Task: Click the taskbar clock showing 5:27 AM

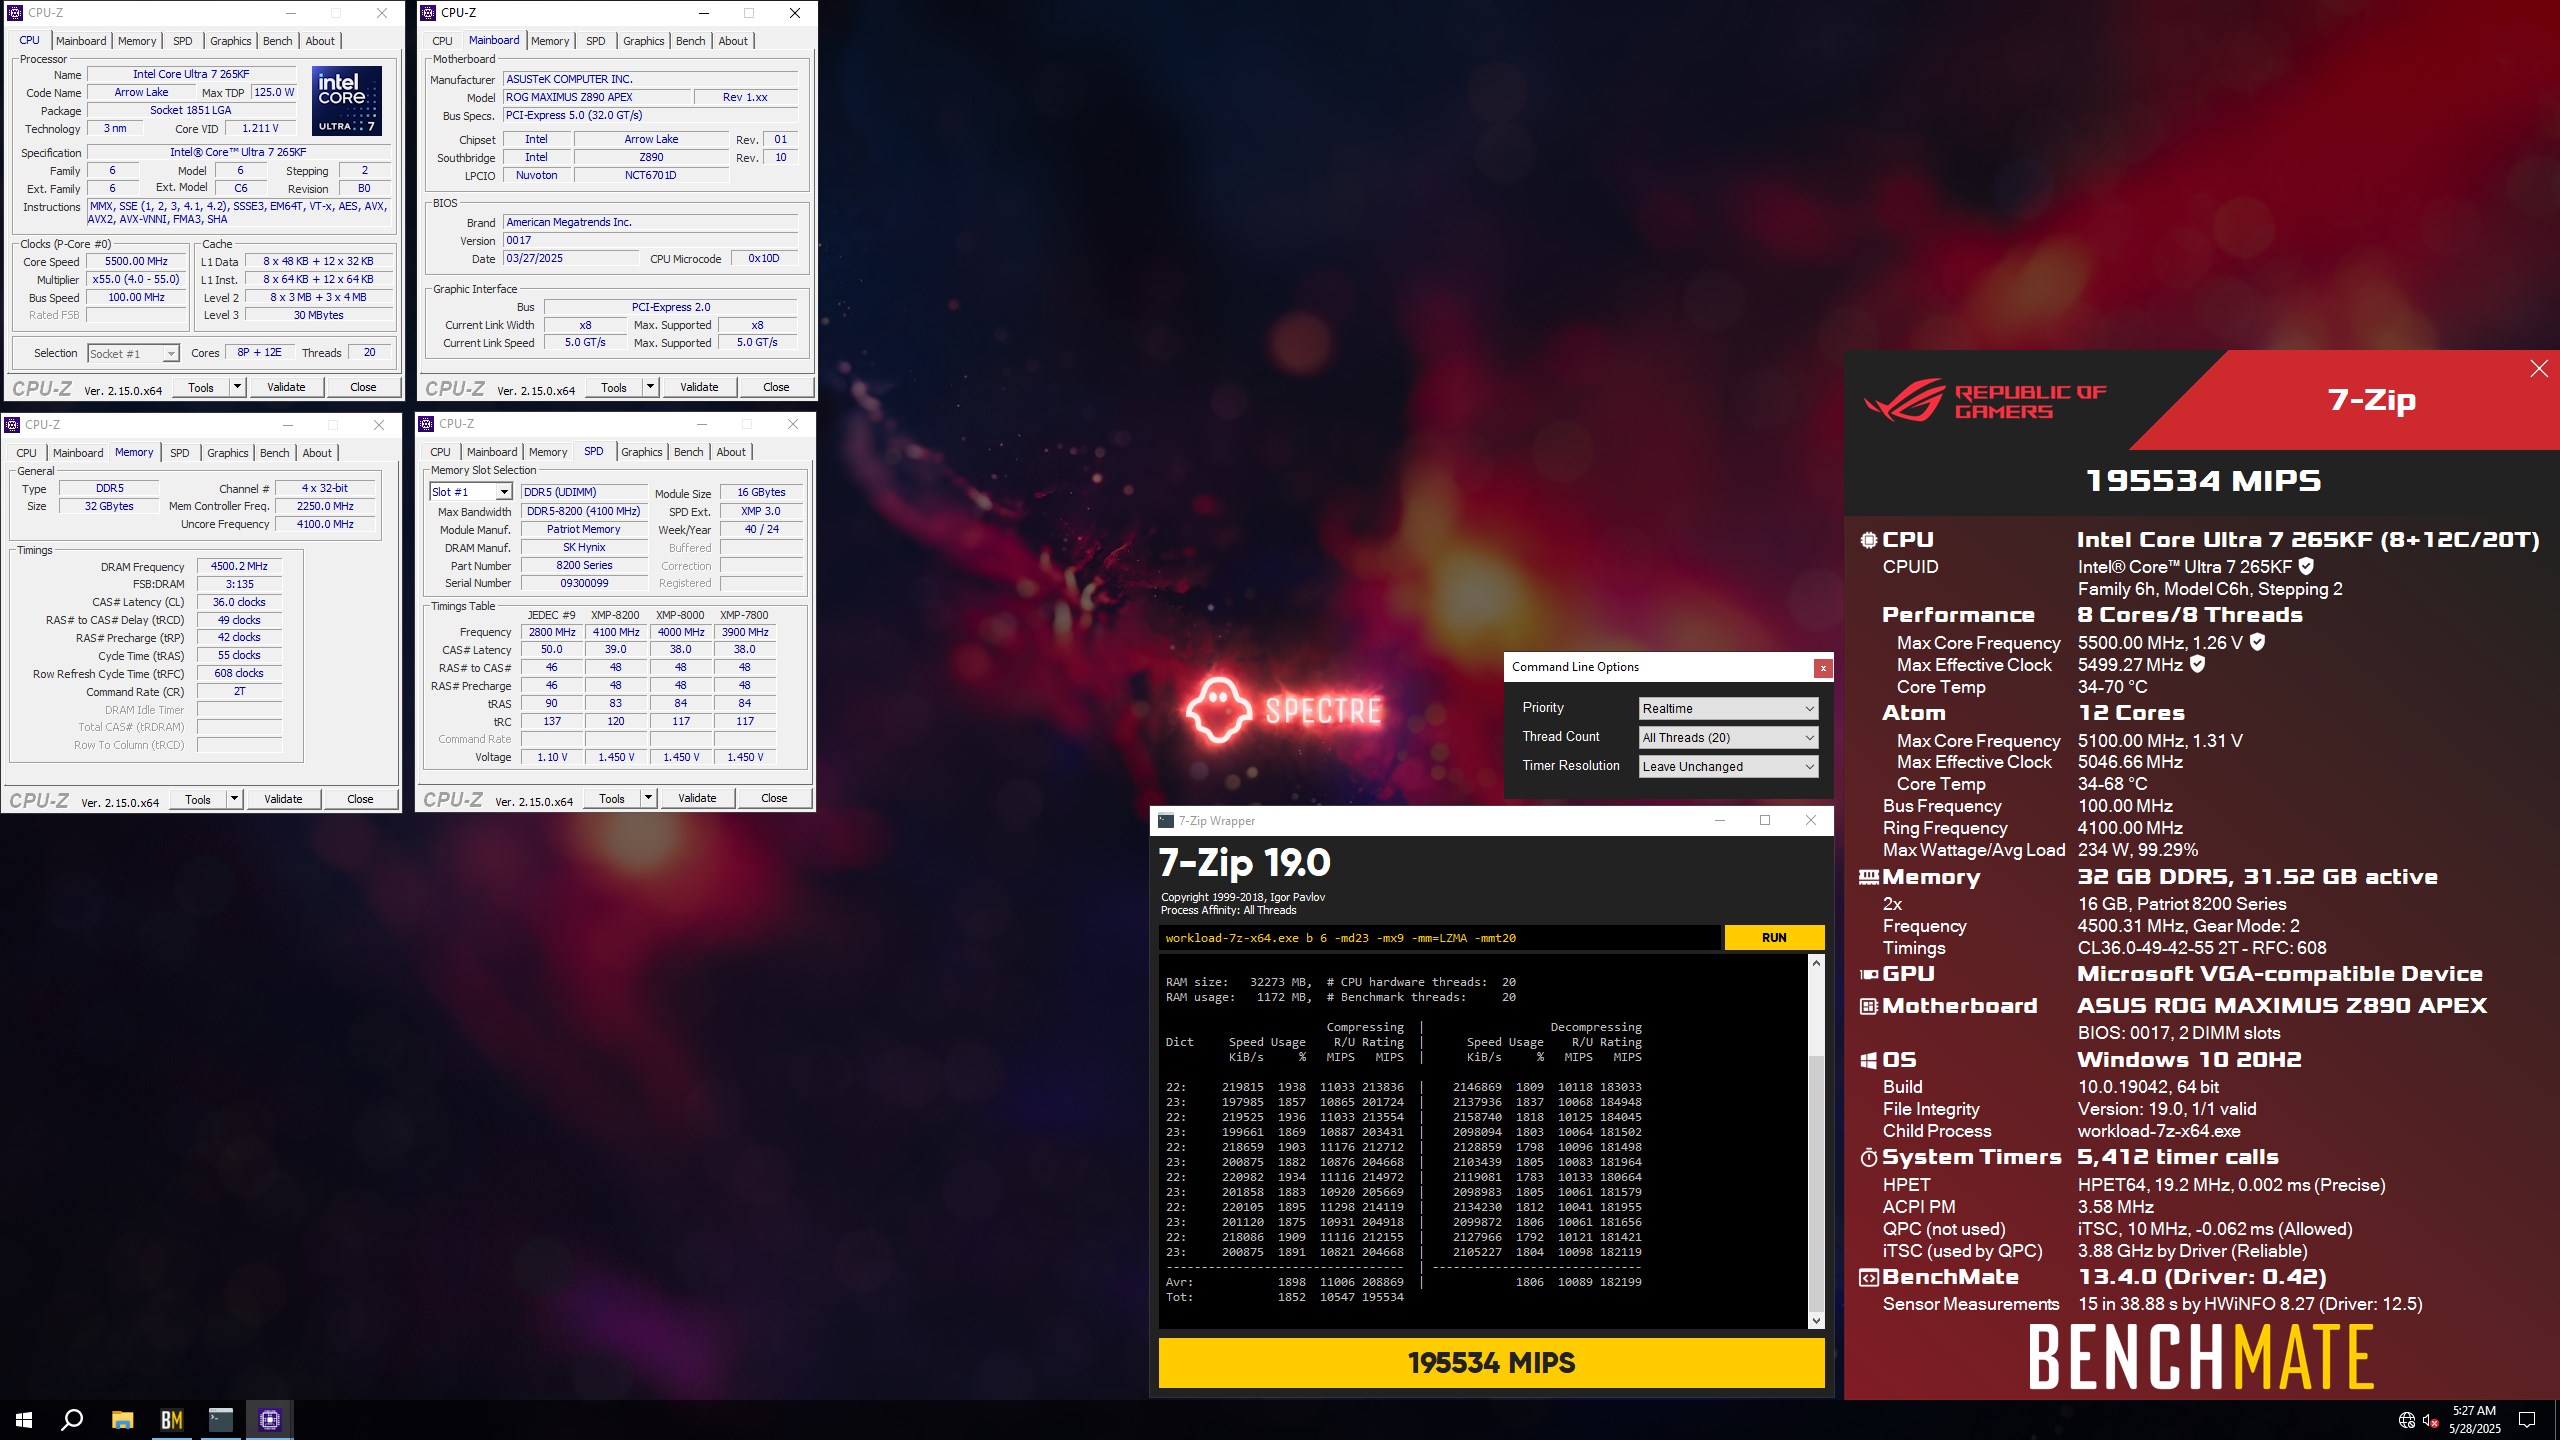Action: point(2474,1420)
